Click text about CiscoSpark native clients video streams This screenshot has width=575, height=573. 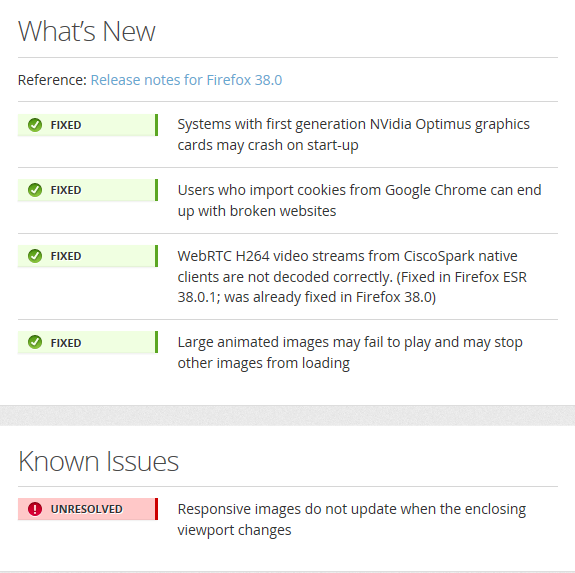point(352,276)
